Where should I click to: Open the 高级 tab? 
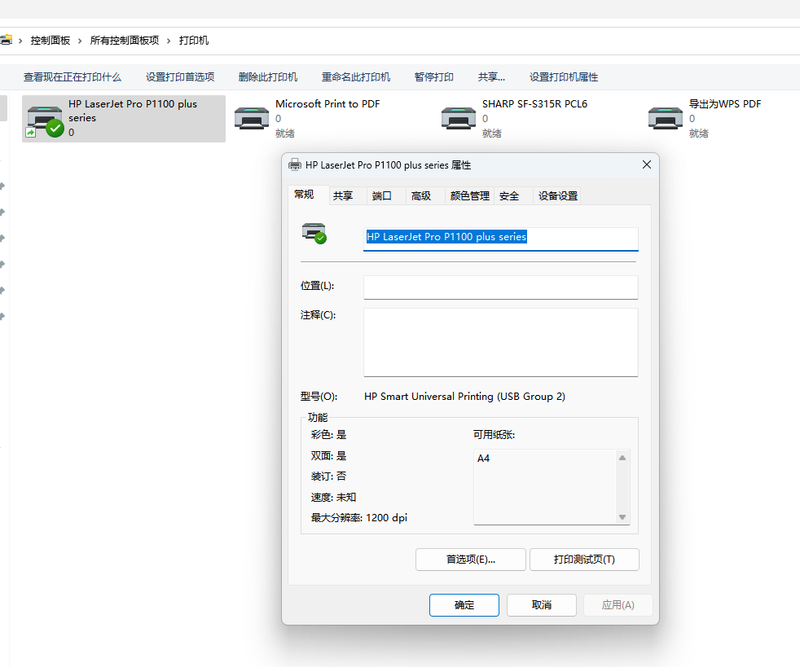point(421,196)
